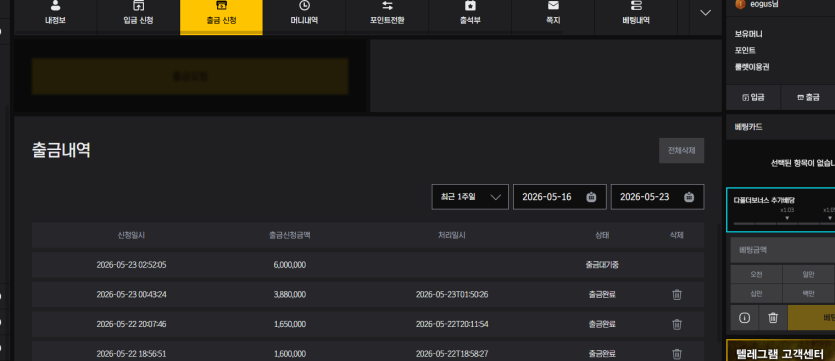Select the highlighted 출금 신청 tab
Viewport: 835px width, 361px height.
coord(221,17)
